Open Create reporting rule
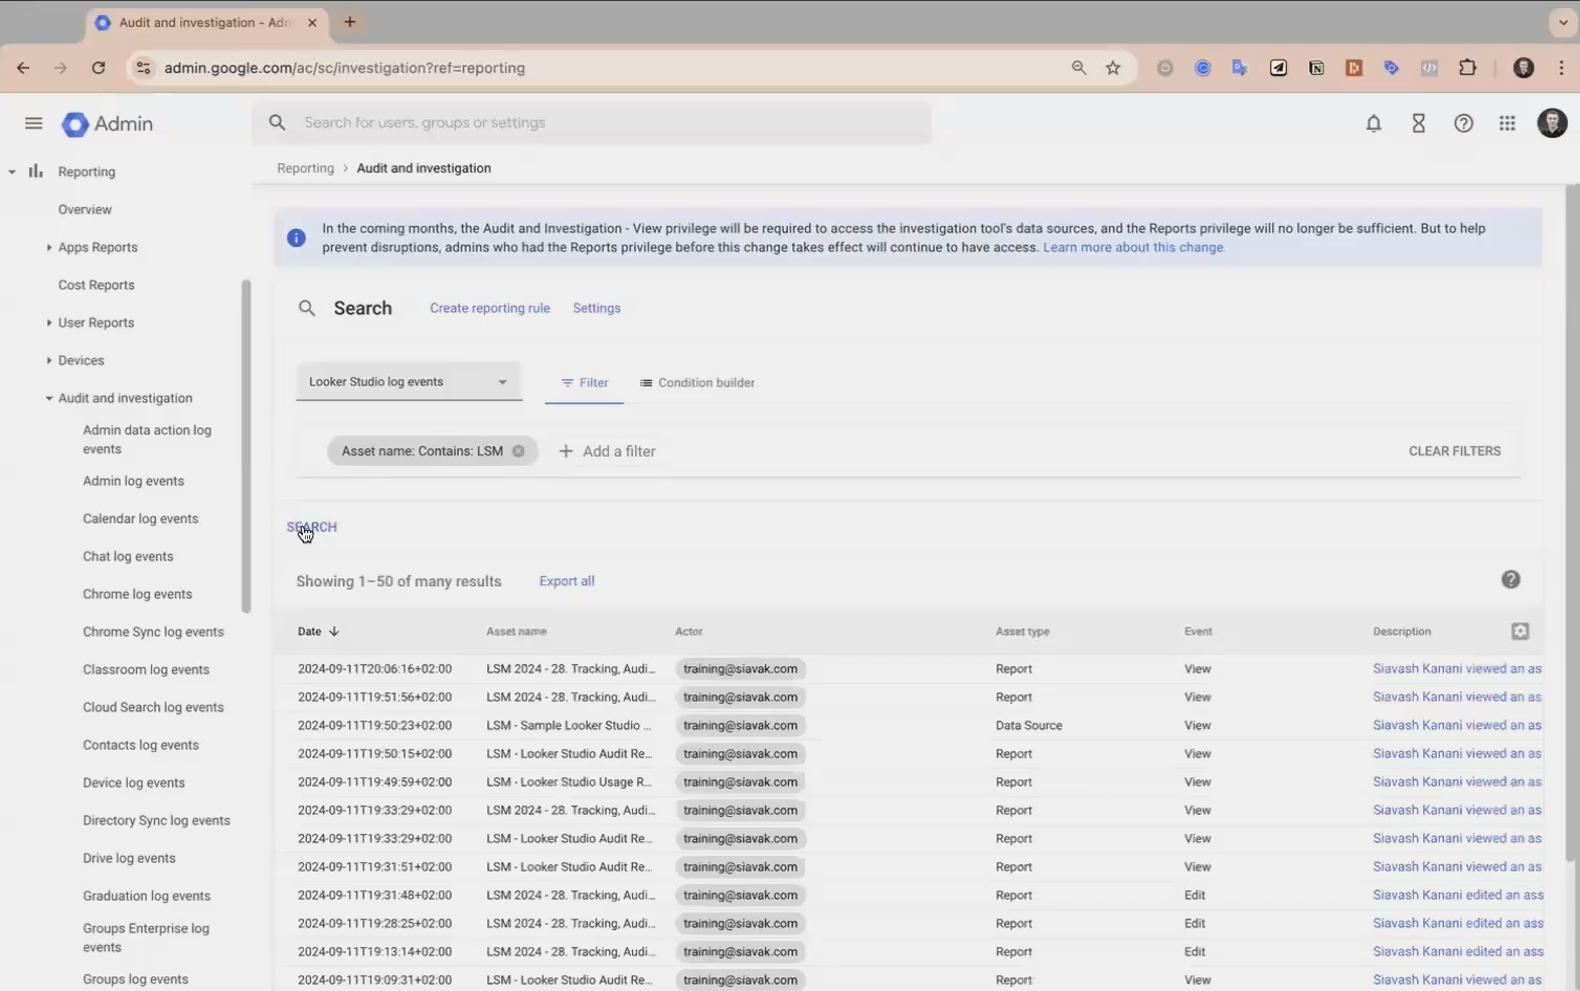The image size is (1580, 991). pyautogui.click(x=490, y=308)
